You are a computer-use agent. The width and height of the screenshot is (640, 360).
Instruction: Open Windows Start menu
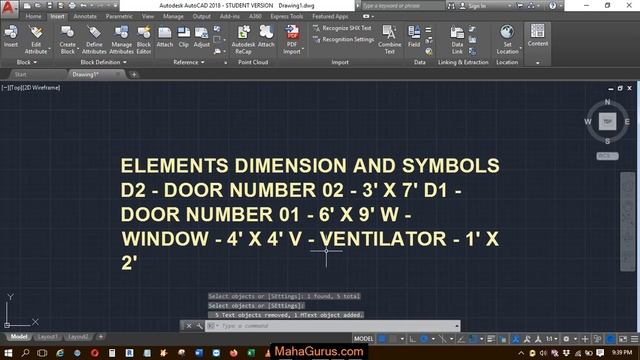[8, 353]
